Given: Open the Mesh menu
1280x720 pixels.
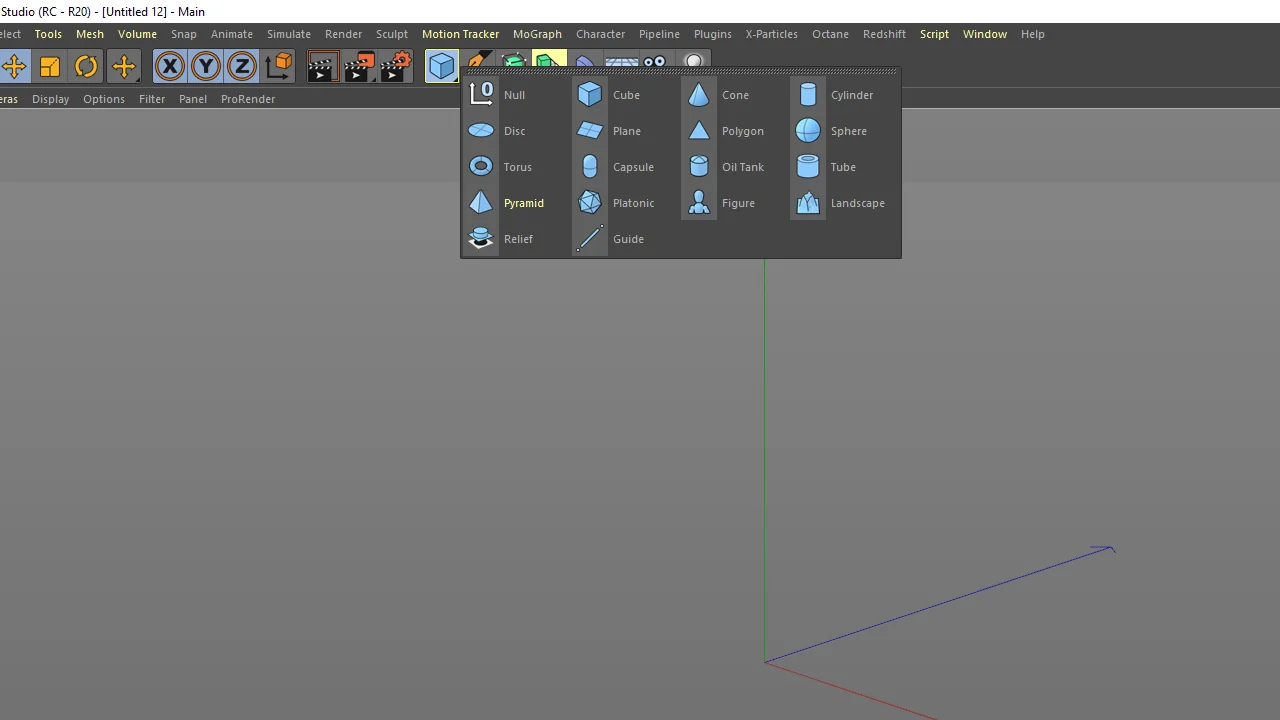Looking at the screenshot, I should 90,34.
